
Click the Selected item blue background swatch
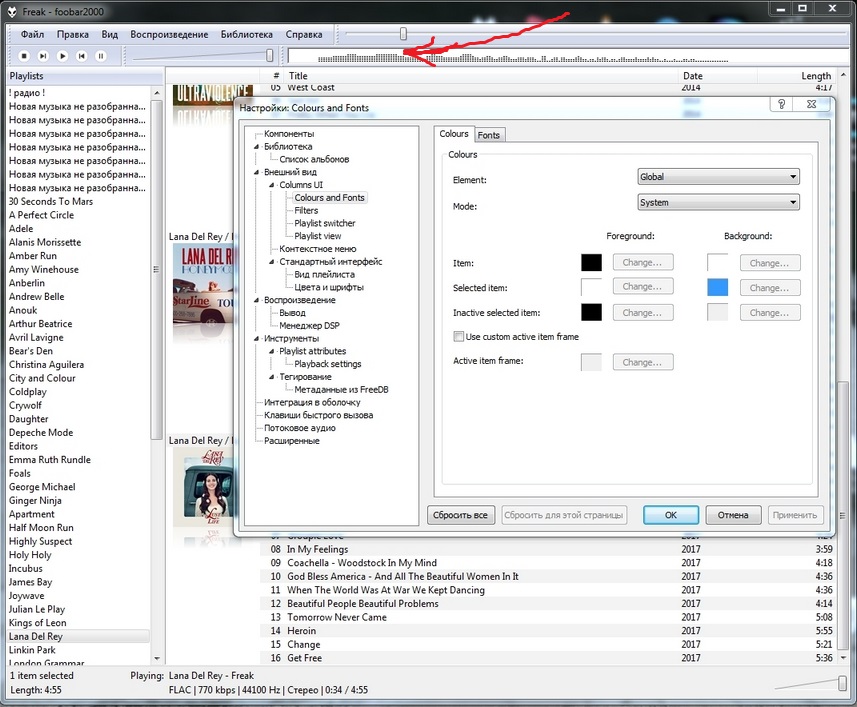click(718, 287)
